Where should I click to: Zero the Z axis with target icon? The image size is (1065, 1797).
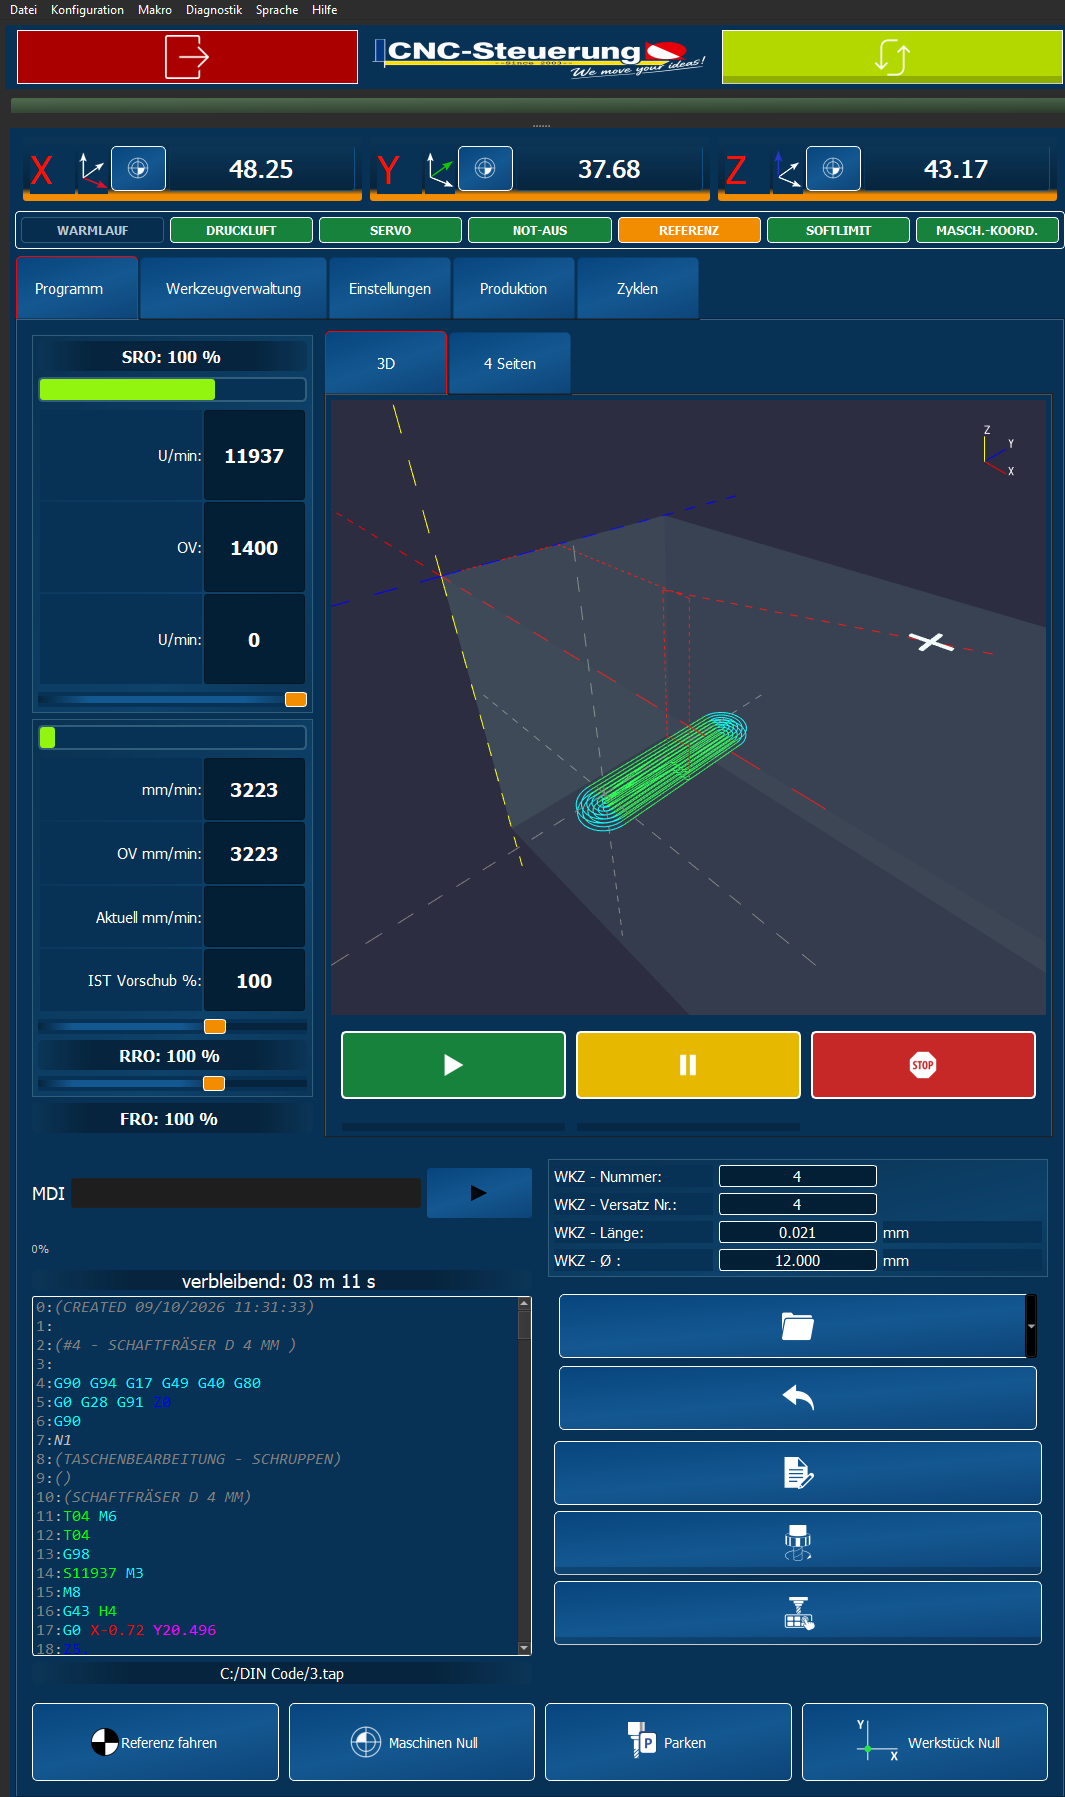(833, 169)
